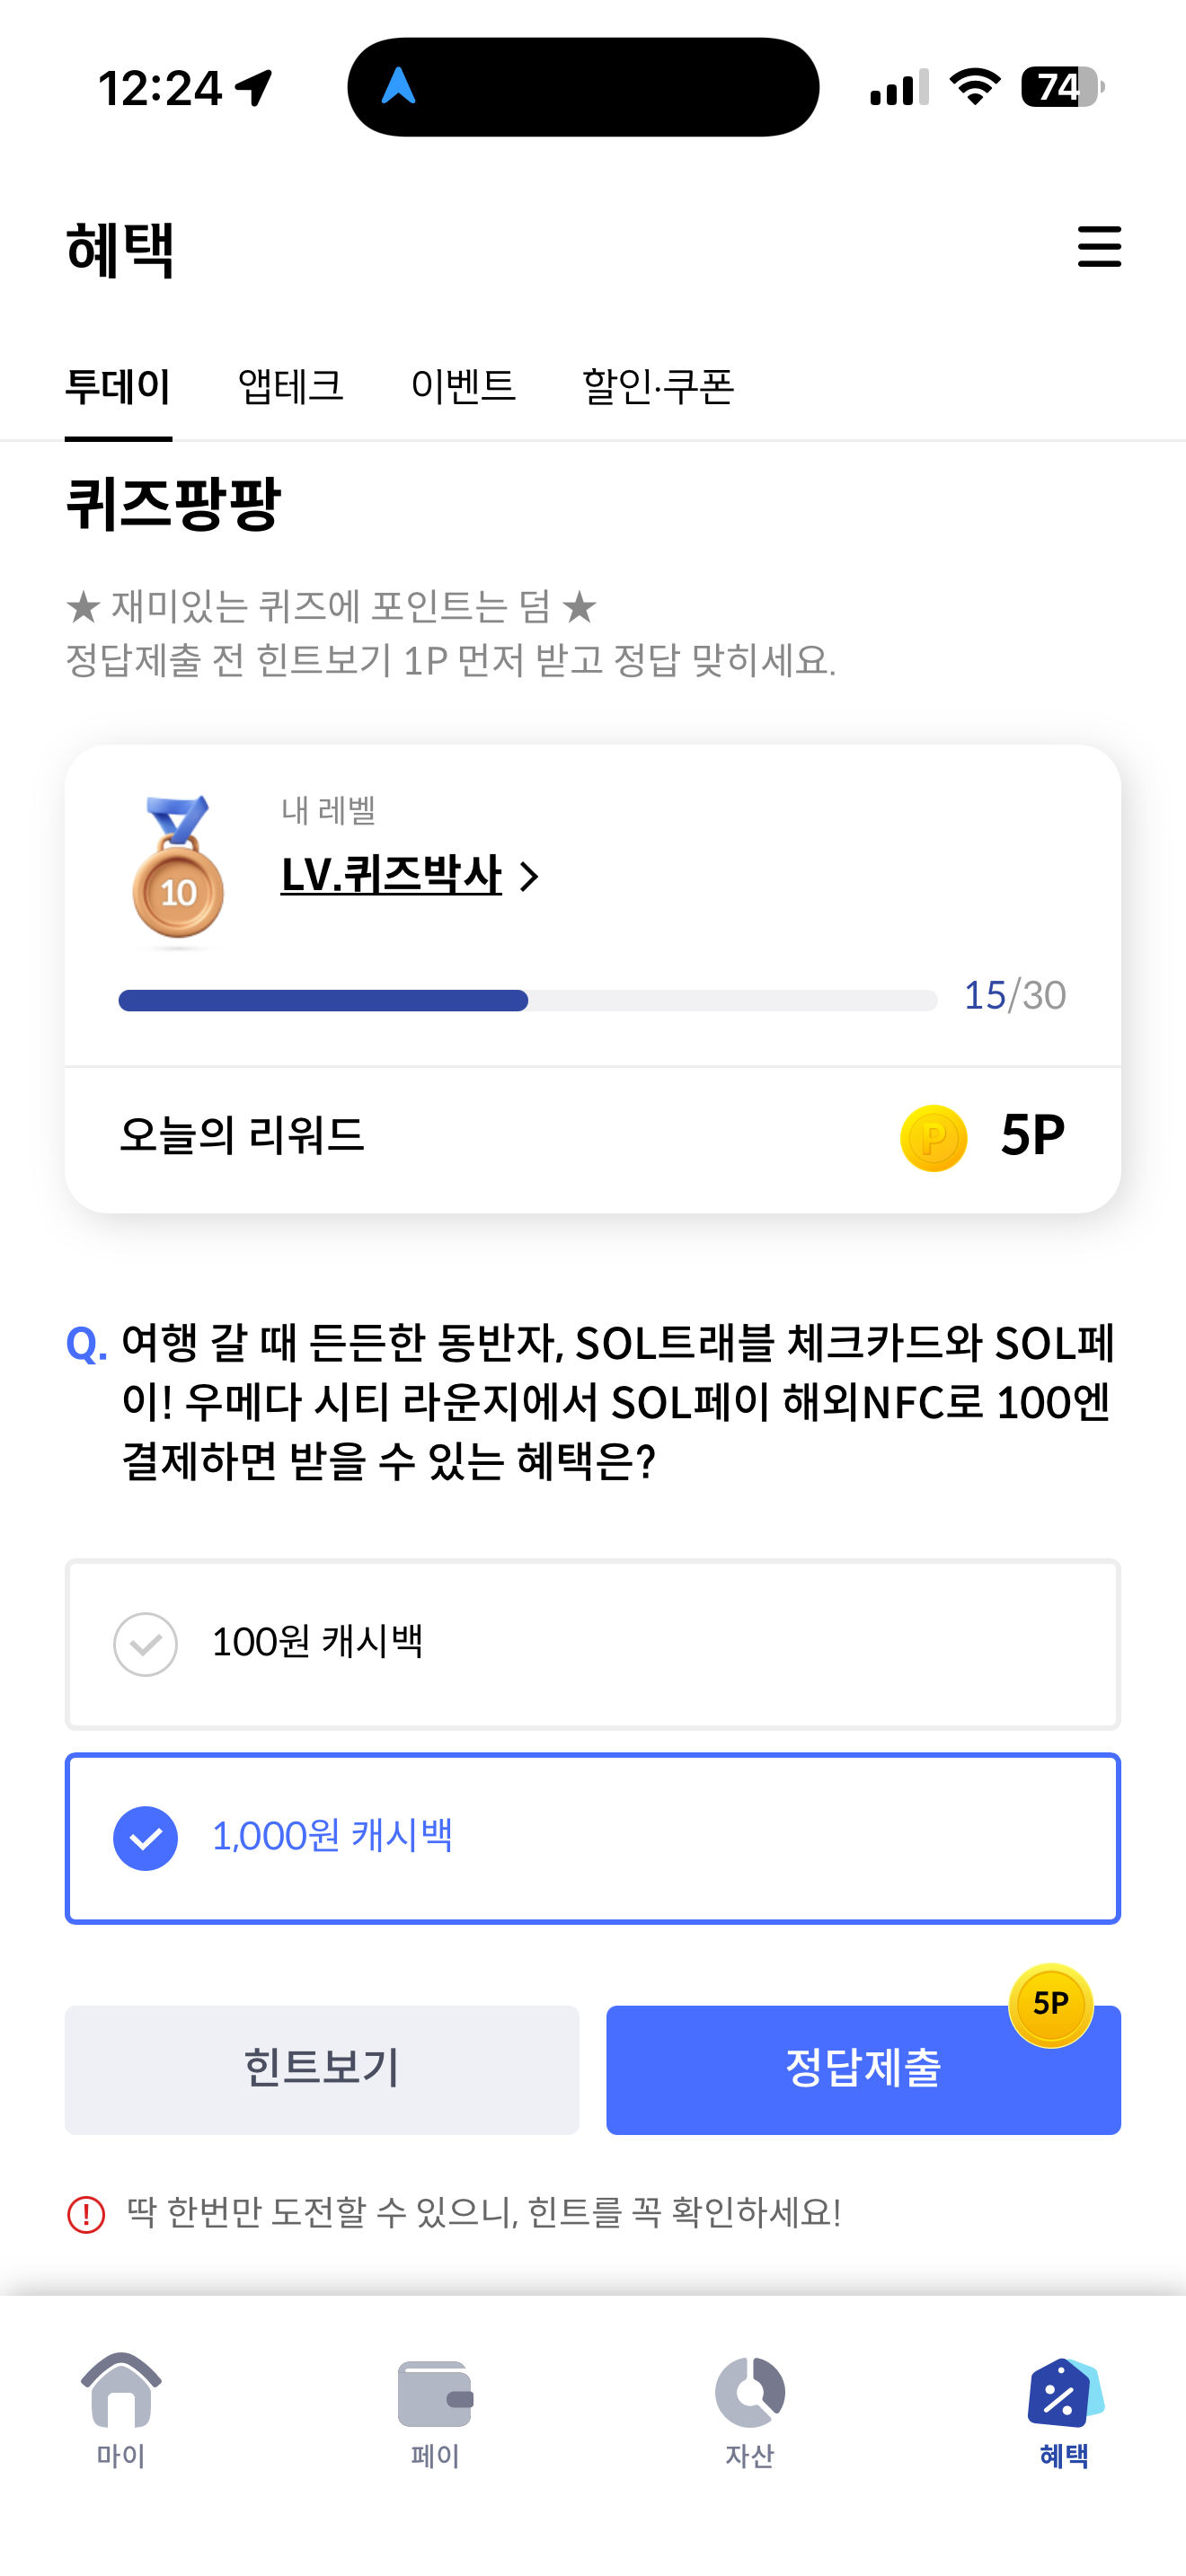Select the 100원 캐시백 radio option

(593, 1644)
